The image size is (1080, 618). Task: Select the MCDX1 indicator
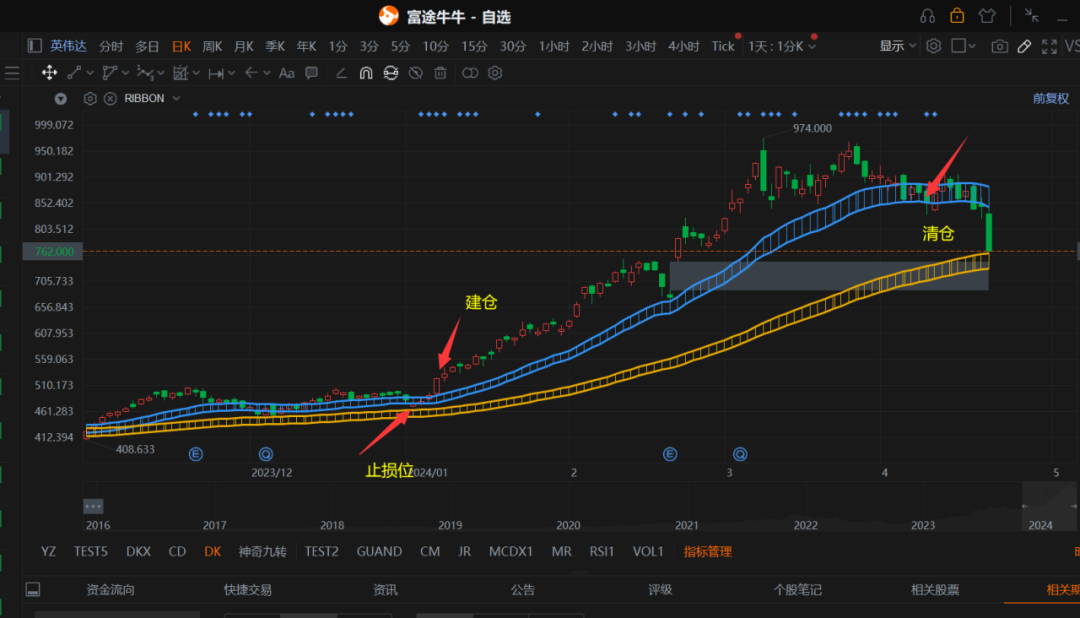pyautogui.click(x=510, y=551)
